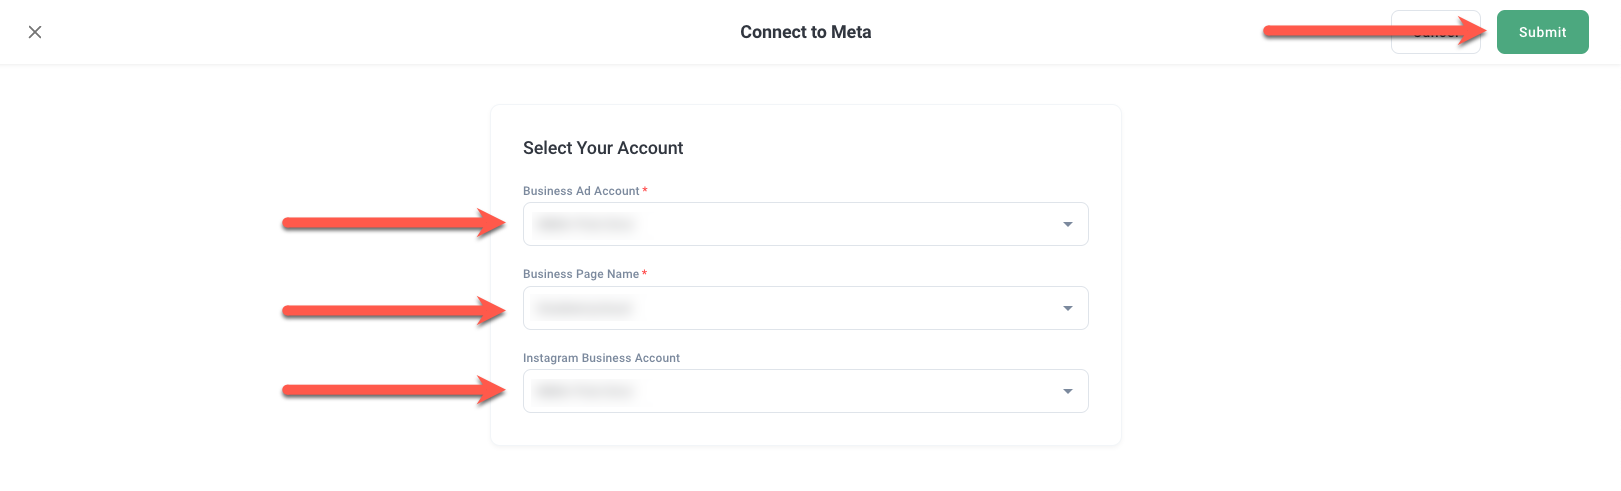Click the Instagram Business Account label

pyautogui.click(x=601, y=358)
